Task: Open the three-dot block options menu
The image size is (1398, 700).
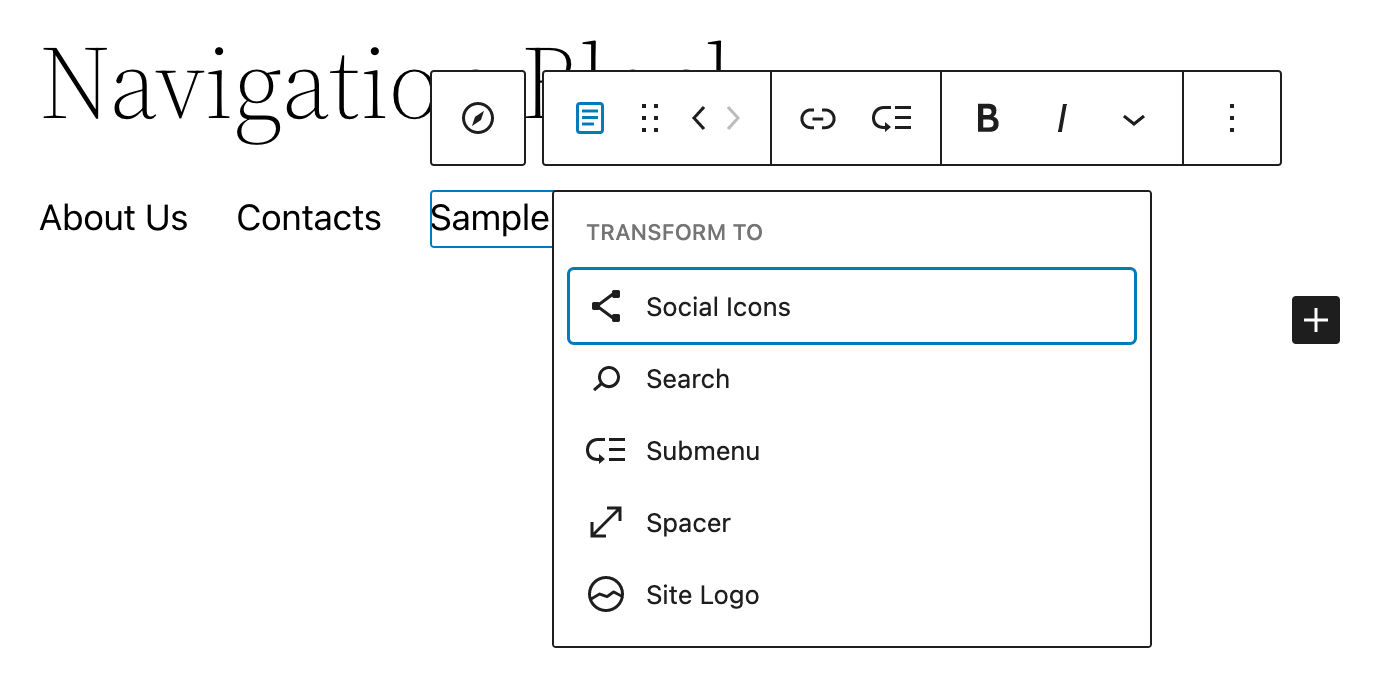Action: click(x=1232, y=119)
